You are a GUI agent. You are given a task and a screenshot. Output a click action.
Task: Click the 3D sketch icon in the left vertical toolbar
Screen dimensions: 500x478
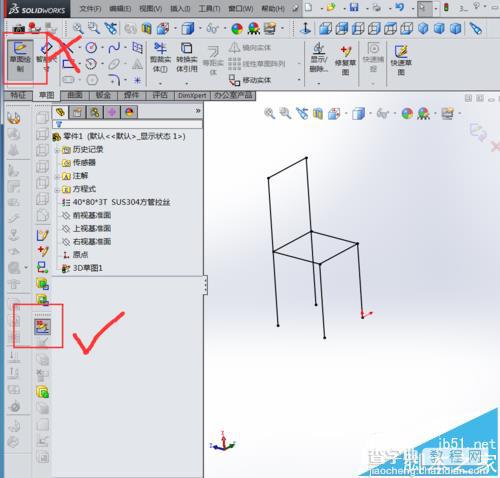(43, 327)
